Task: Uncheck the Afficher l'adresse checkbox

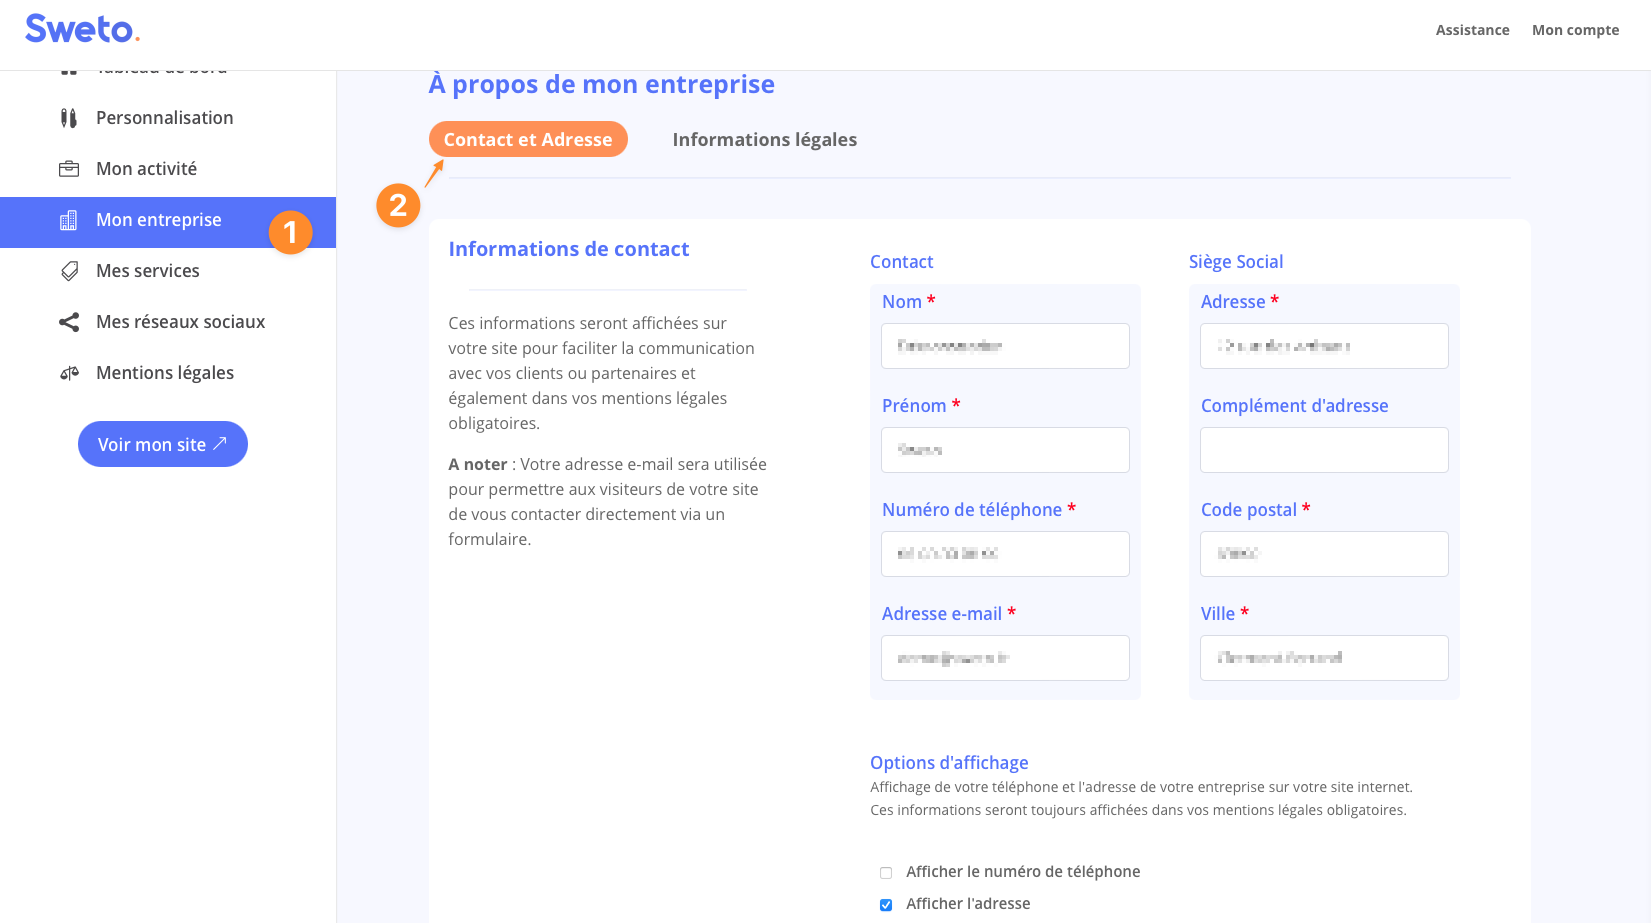Action: pos(886,905)
